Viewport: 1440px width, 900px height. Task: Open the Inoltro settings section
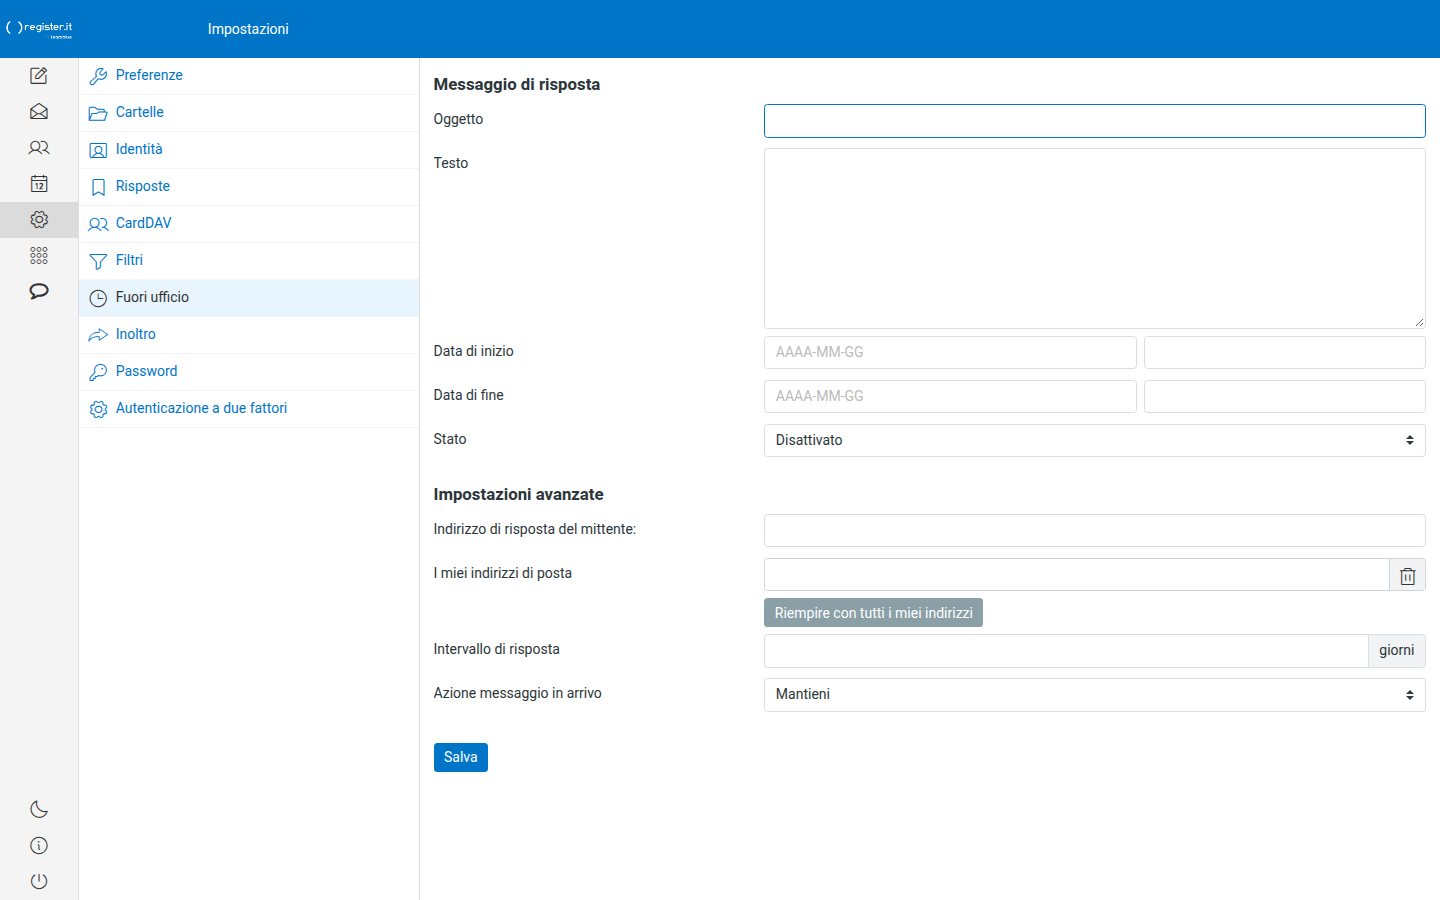pyautogui.click(x=249, y=335)
